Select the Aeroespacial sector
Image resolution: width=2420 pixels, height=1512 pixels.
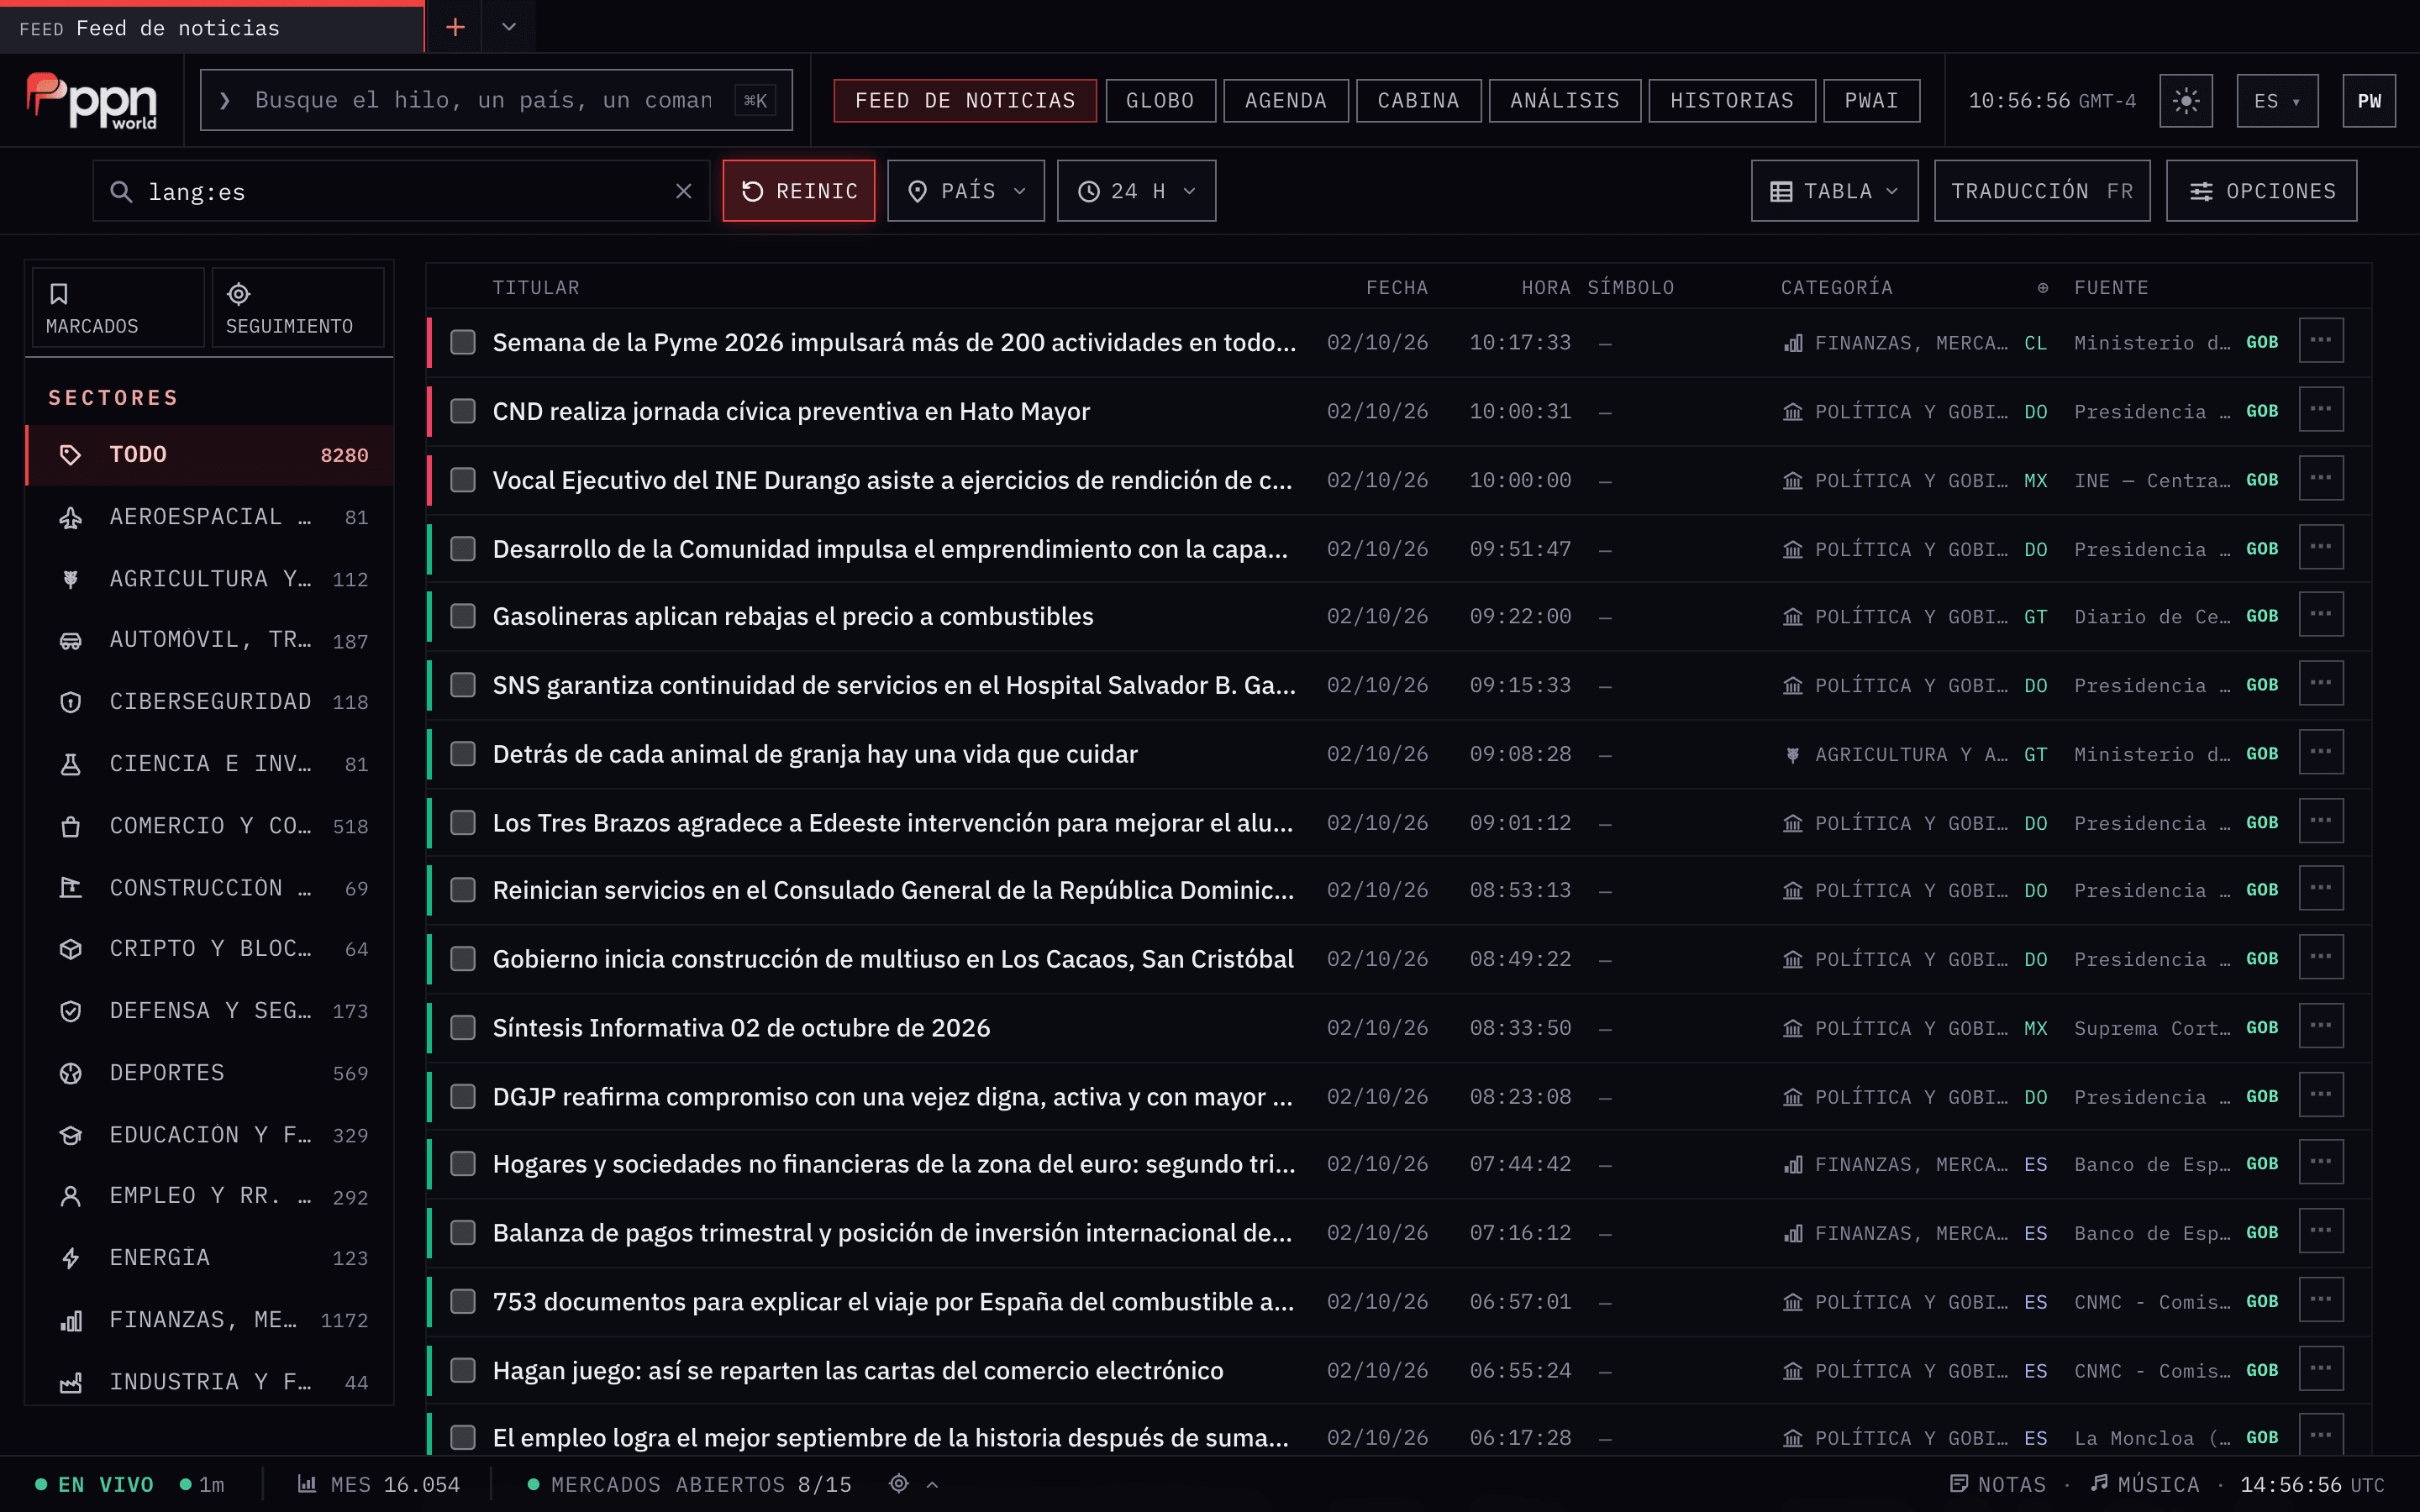(x=210, y=517)
